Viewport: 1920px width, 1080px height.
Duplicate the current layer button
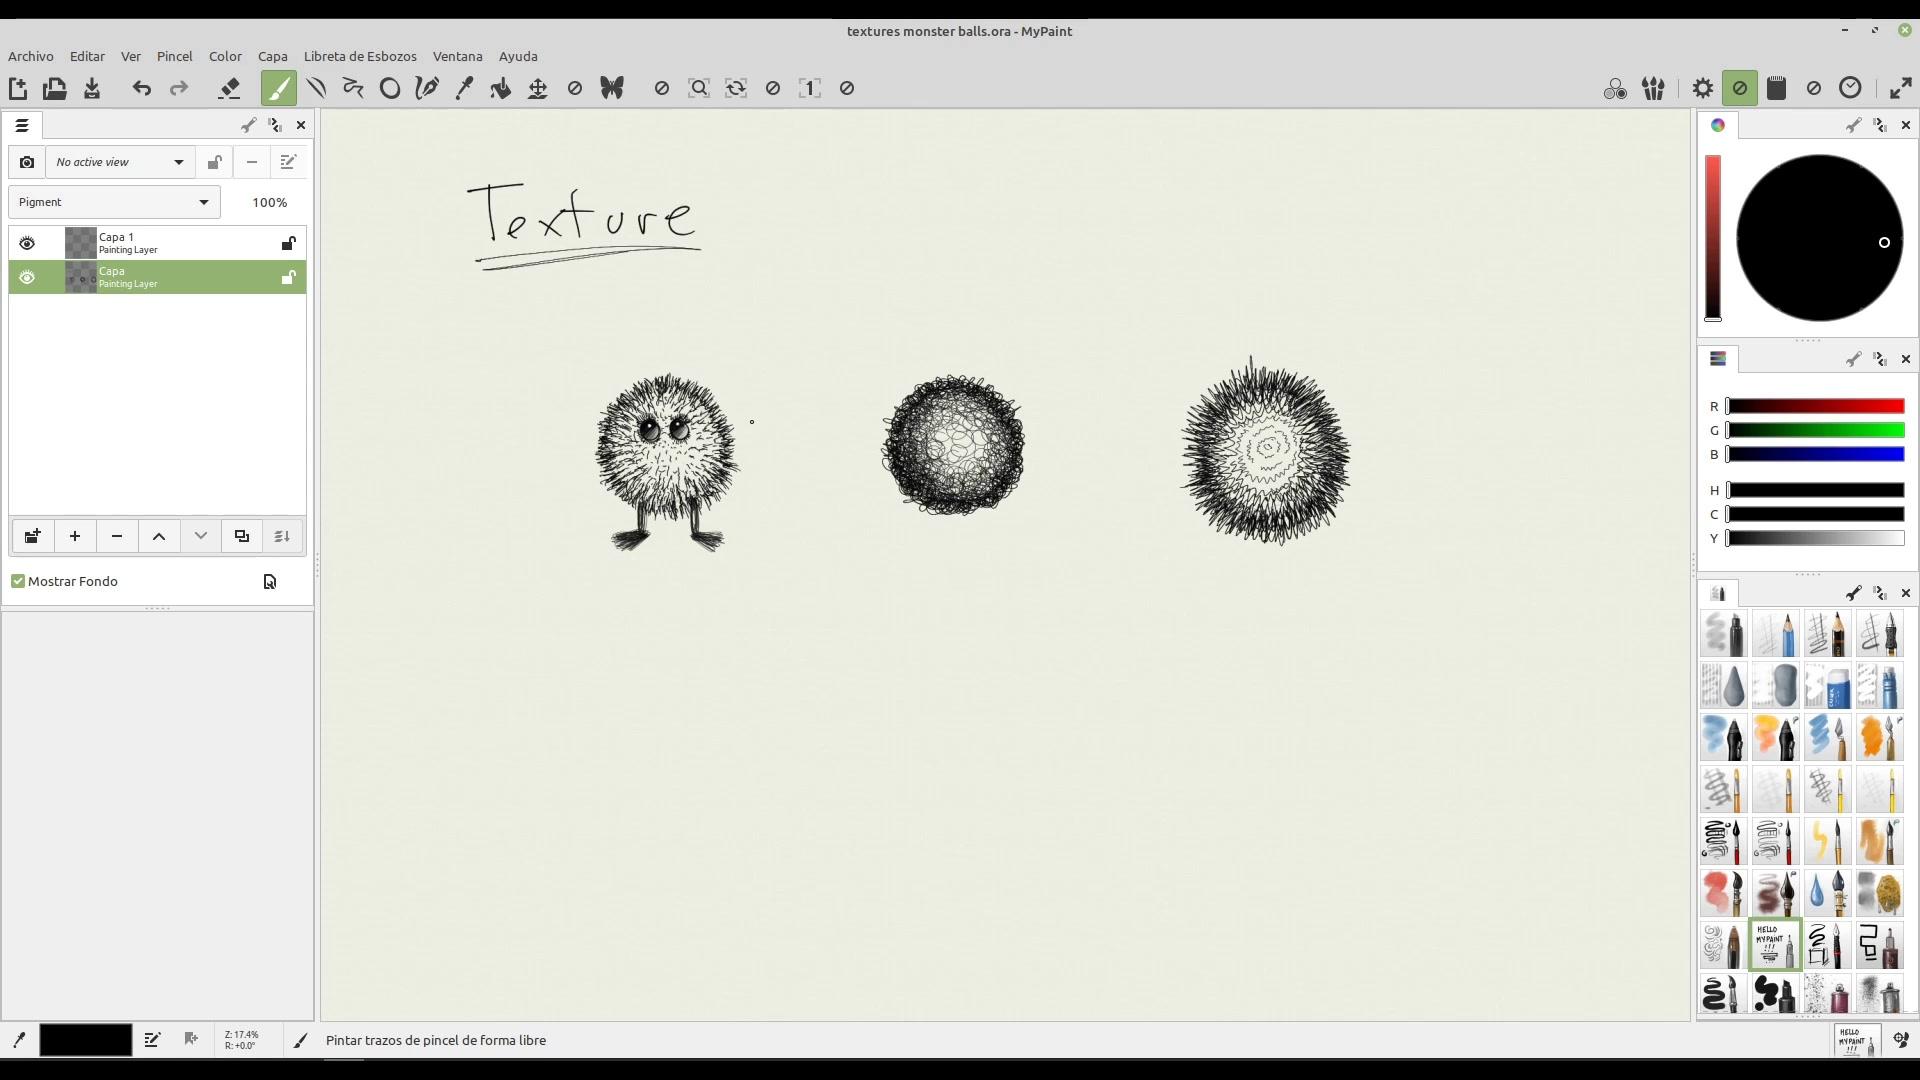coord(242,536)
